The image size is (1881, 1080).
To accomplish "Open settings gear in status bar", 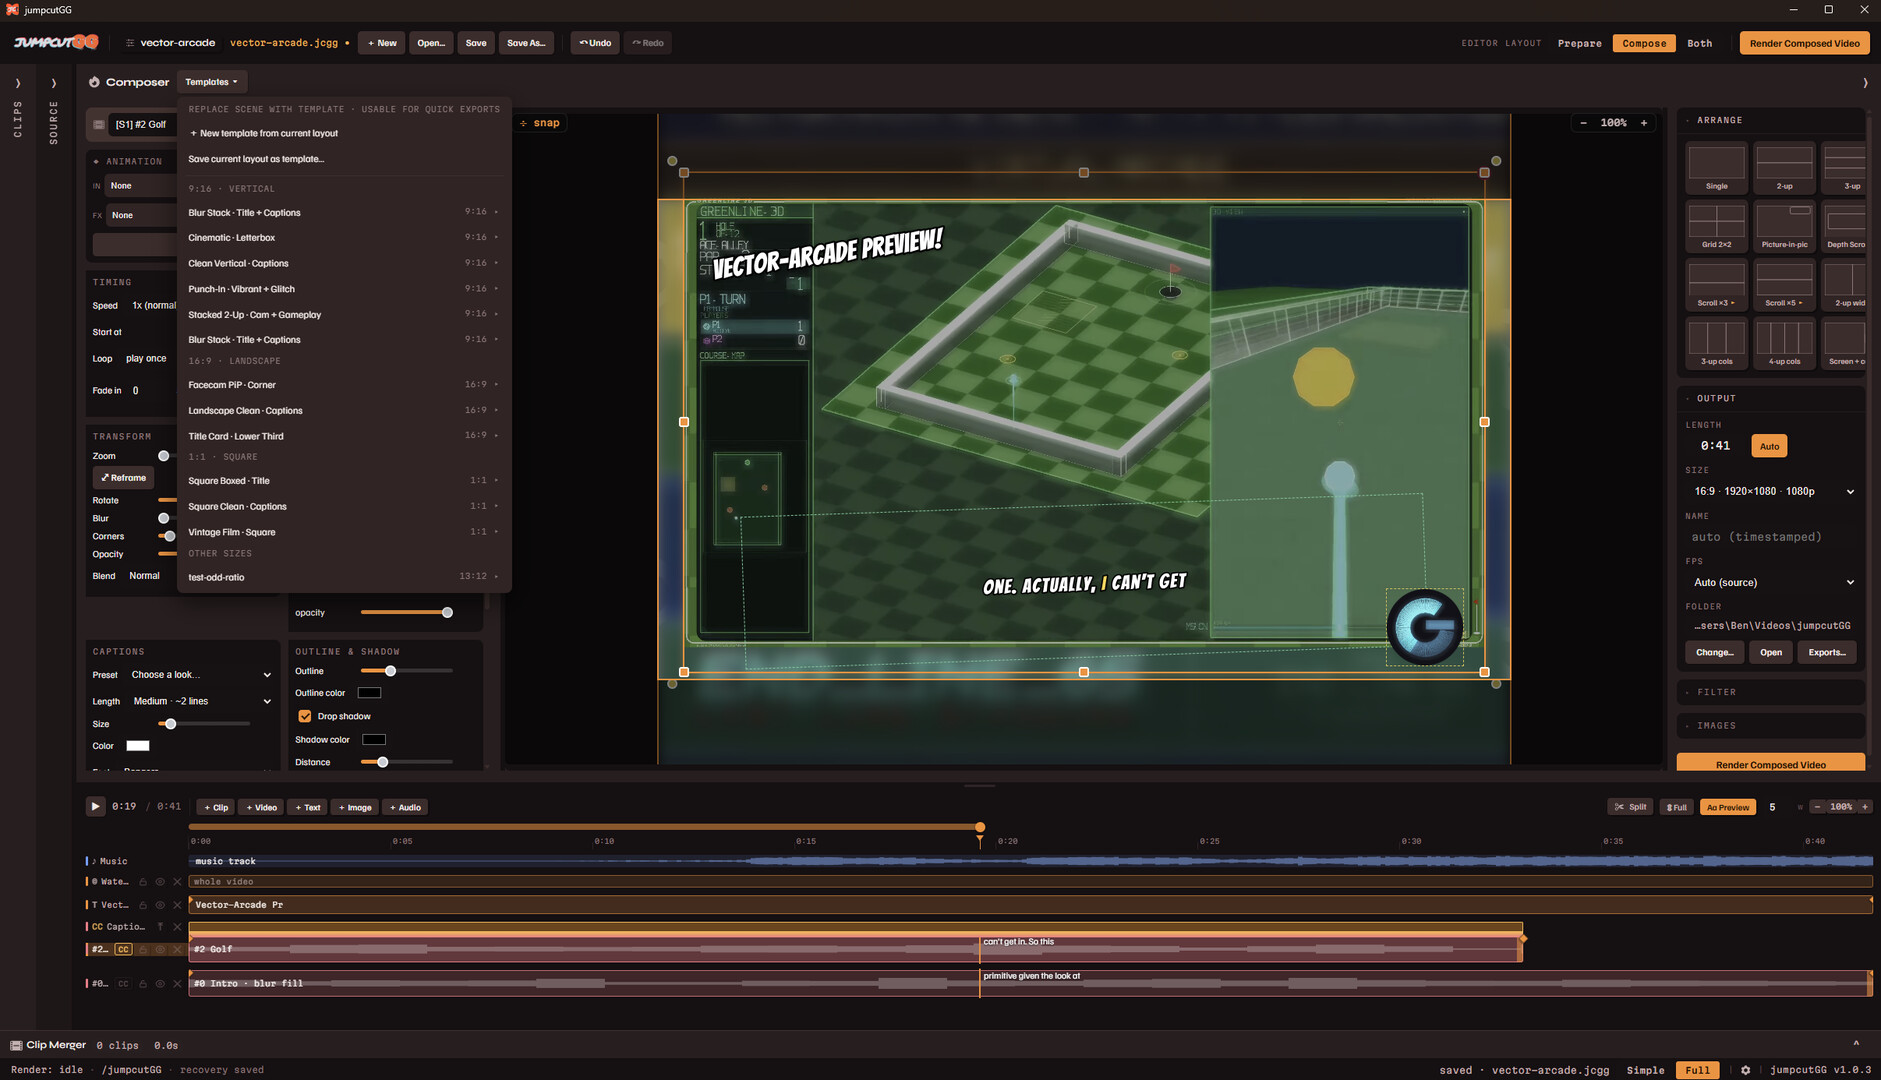I will 1745,1070.
